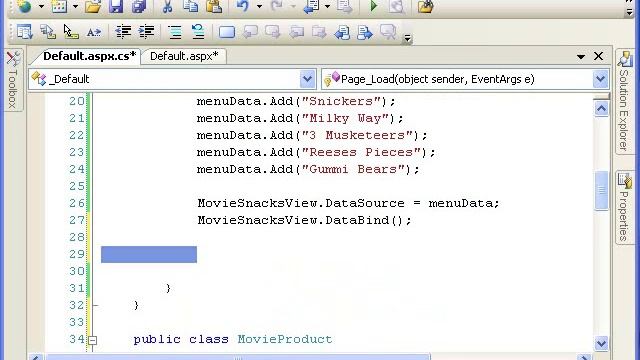Undo the last edit
The image size is (640, 360).
coord(243,7)
